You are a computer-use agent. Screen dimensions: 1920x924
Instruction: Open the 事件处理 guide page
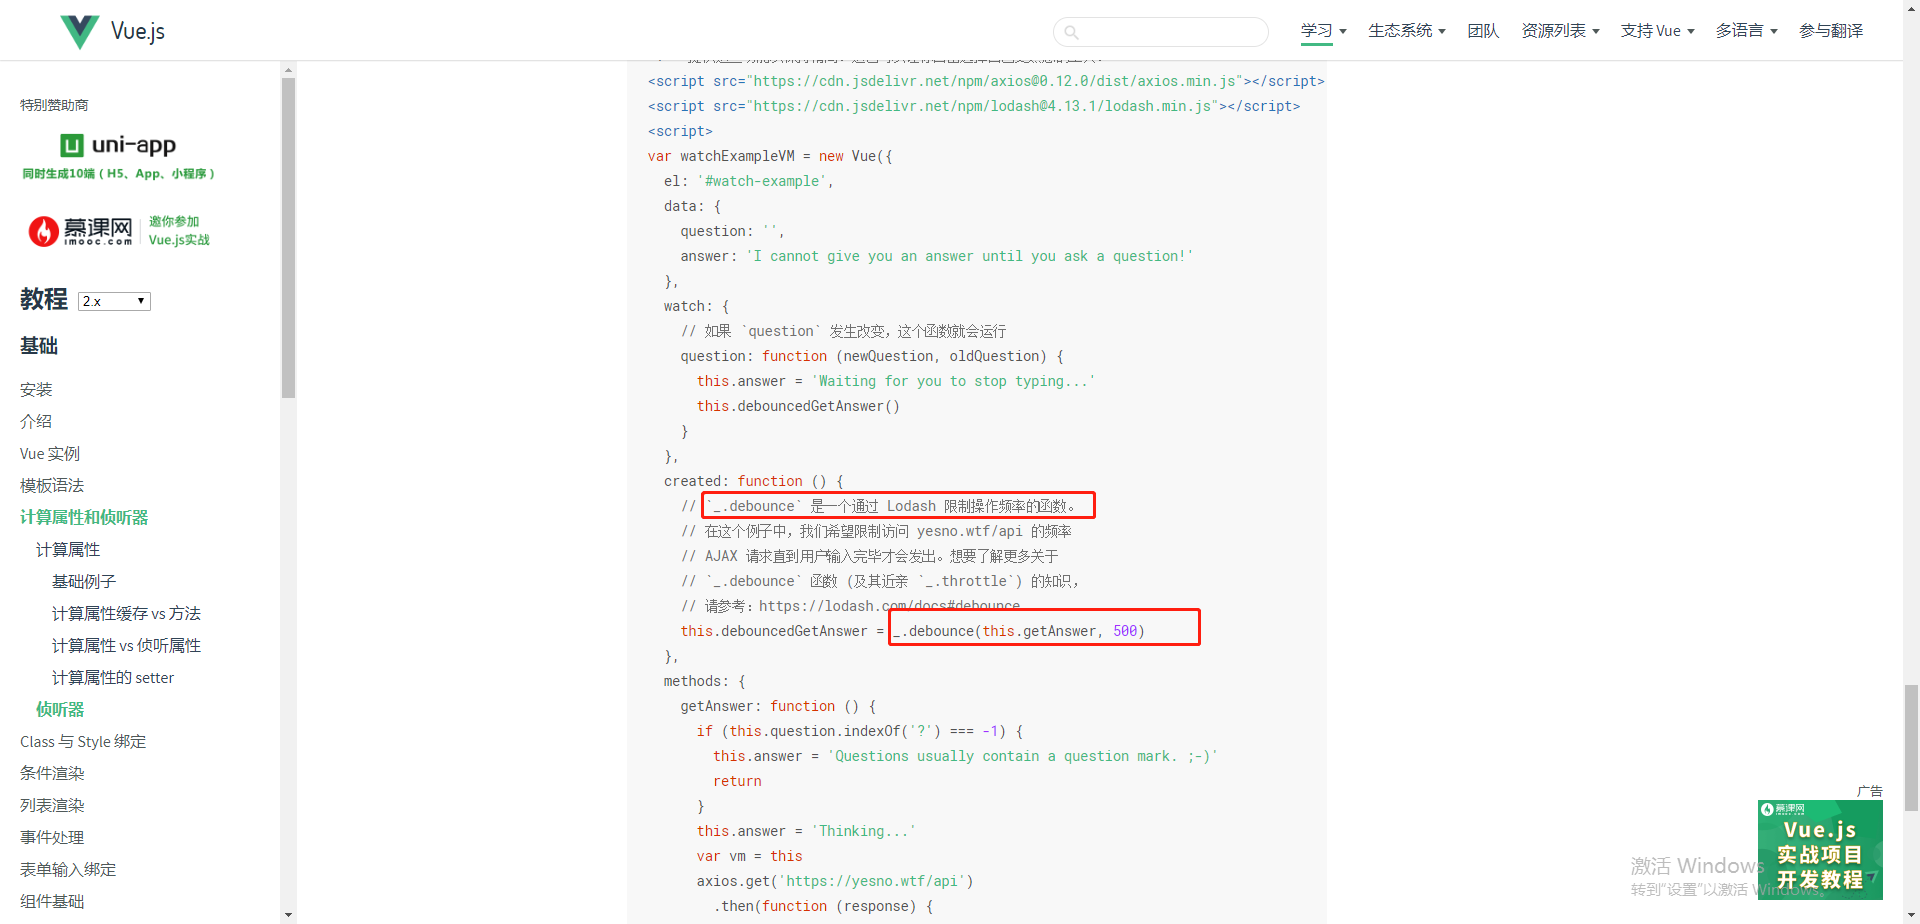pos(52,838)
